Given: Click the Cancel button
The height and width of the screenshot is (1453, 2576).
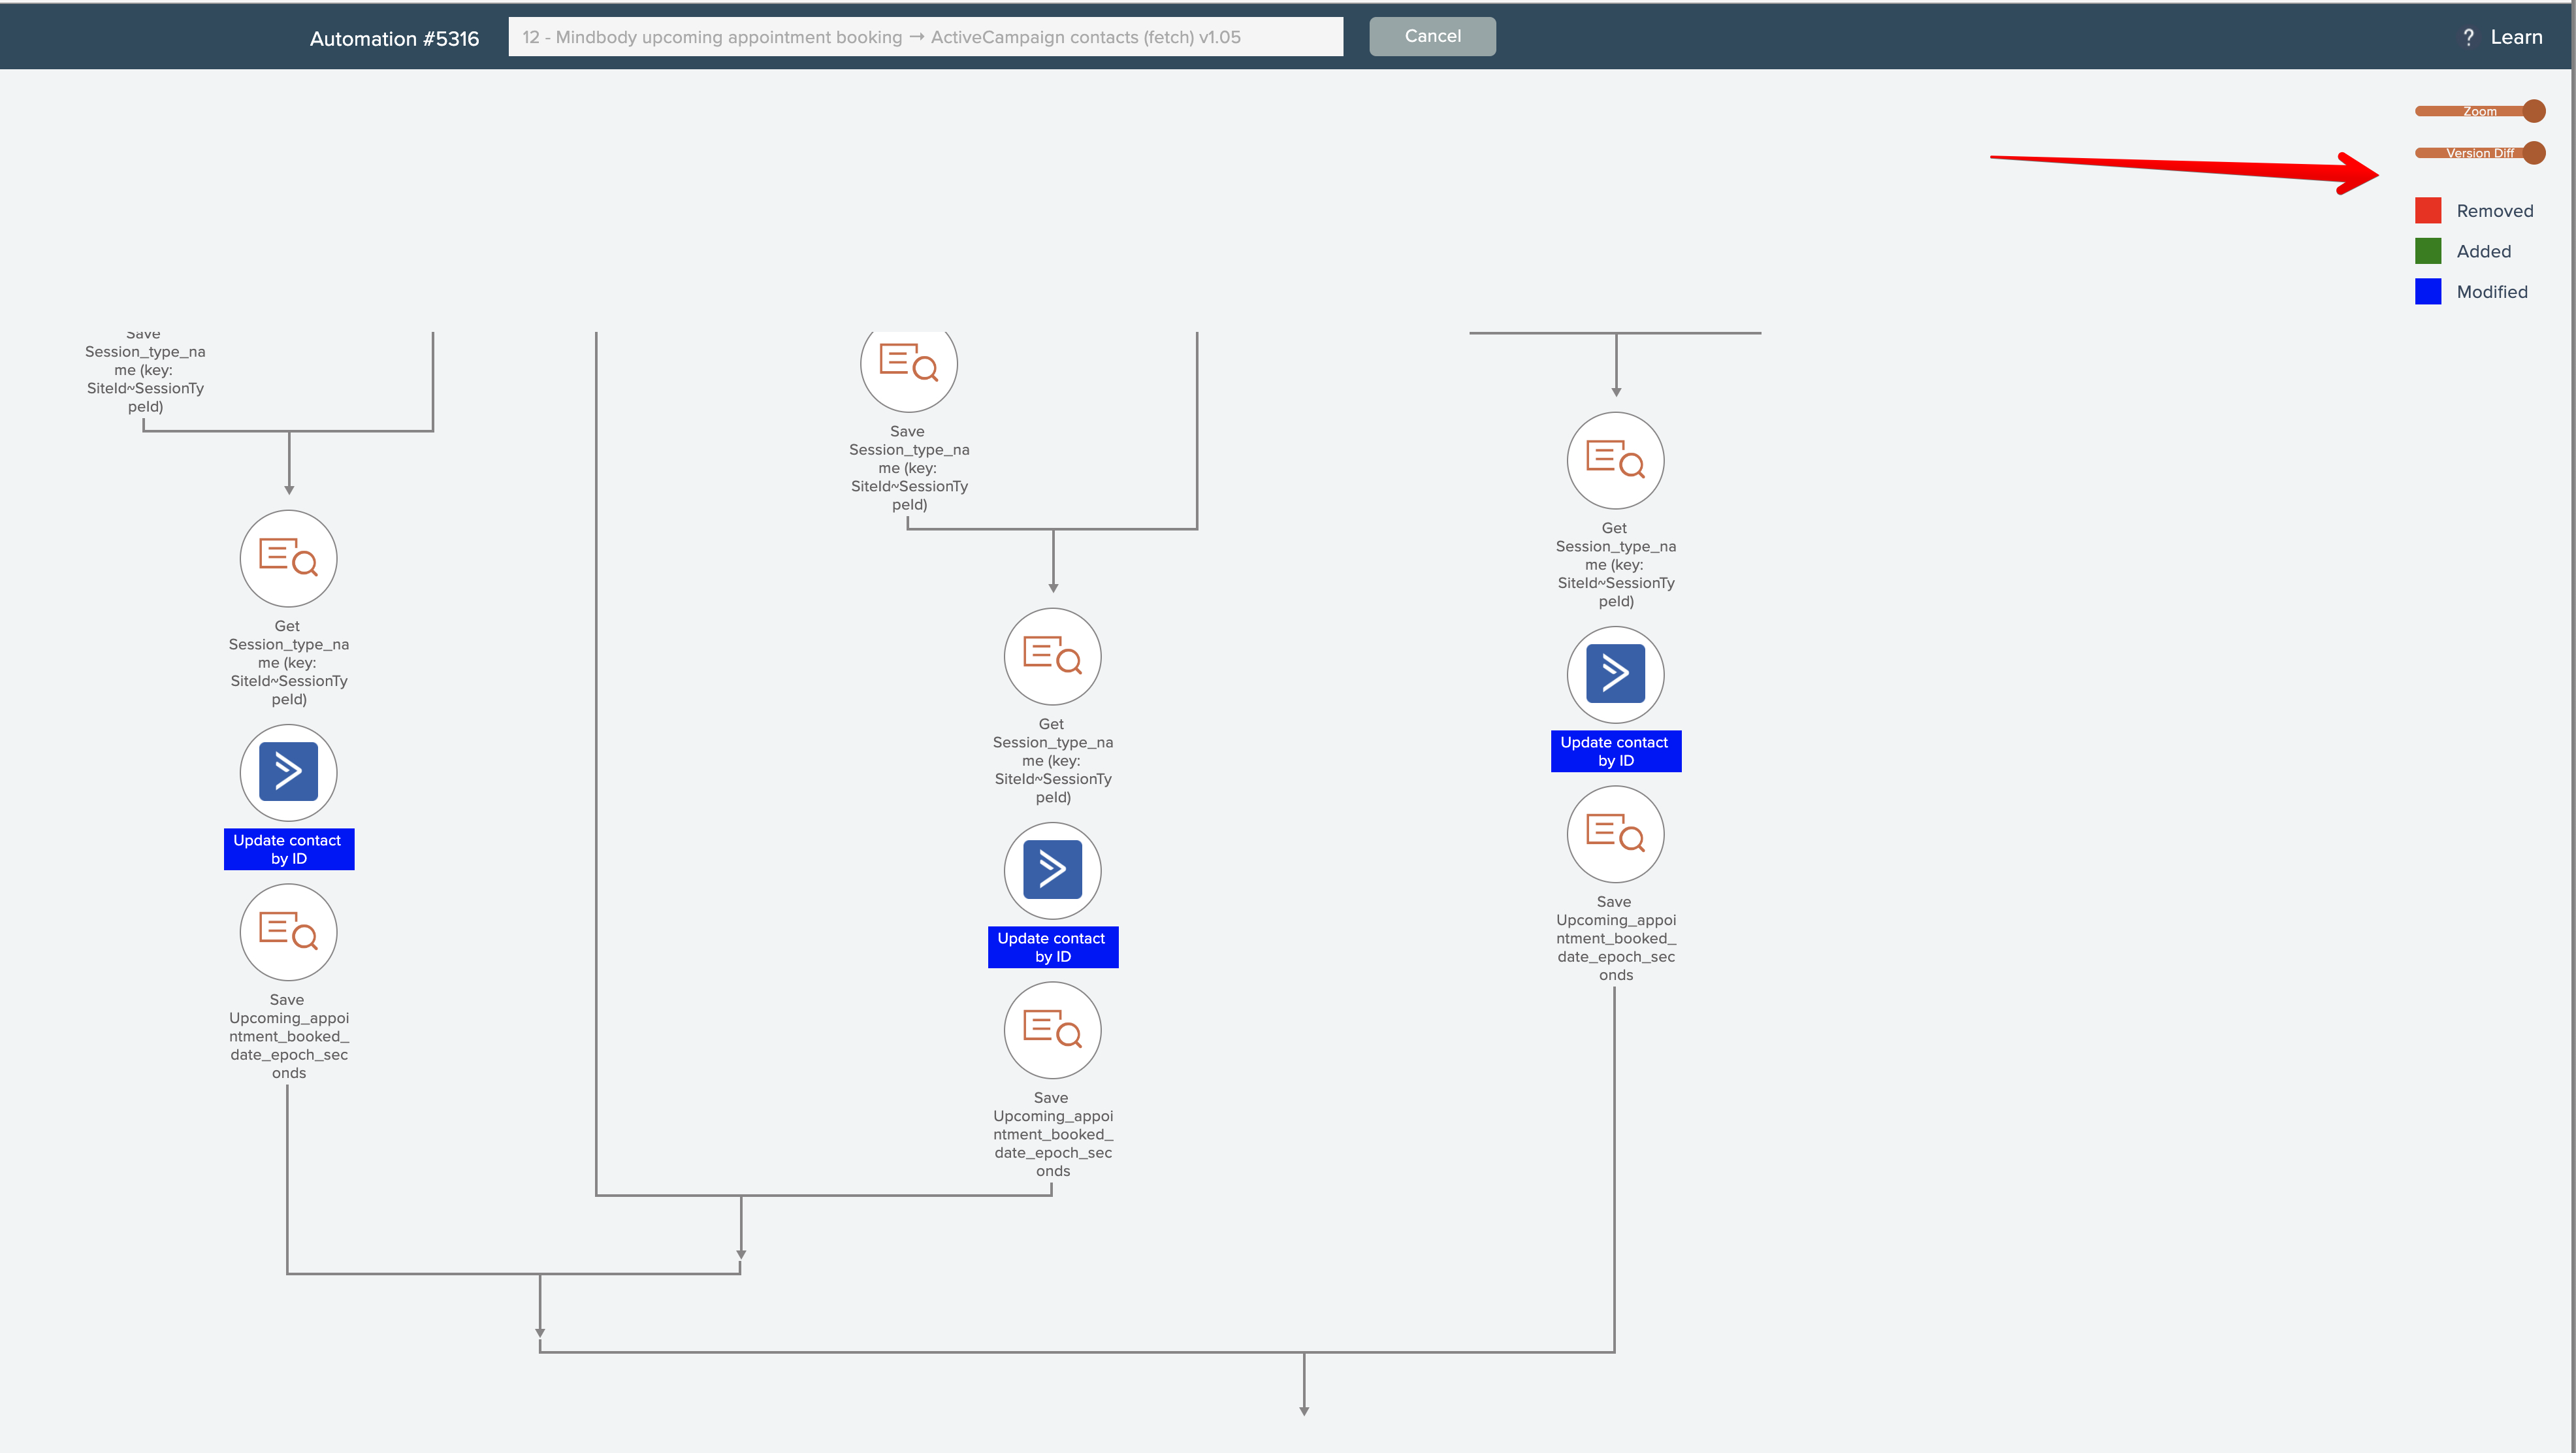Looking at the screenshot, I should [1432, 36].
